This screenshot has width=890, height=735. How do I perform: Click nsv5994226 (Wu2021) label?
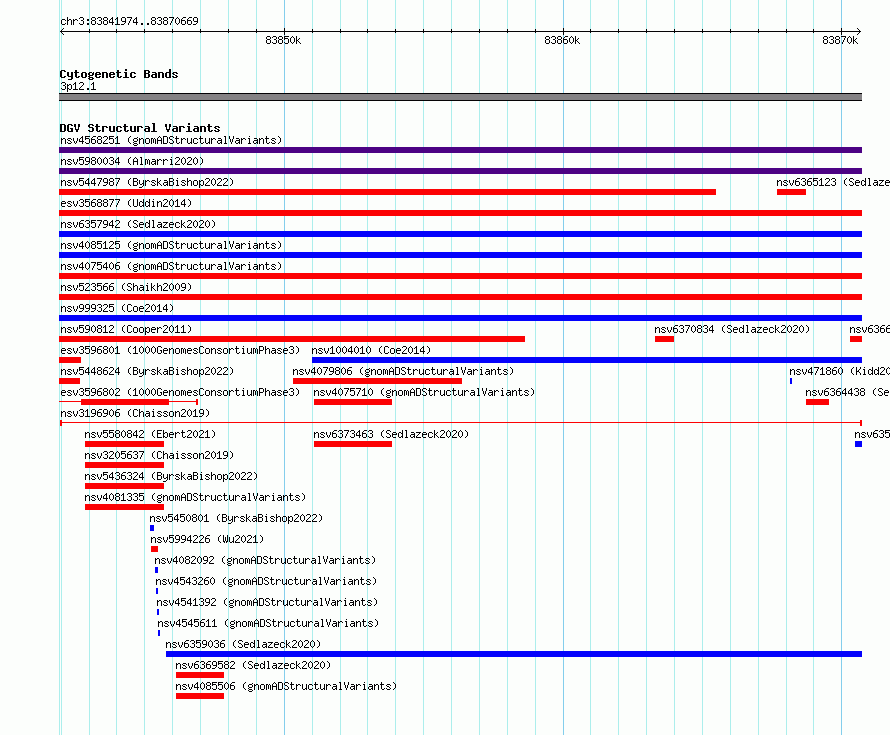click(207, 539)
